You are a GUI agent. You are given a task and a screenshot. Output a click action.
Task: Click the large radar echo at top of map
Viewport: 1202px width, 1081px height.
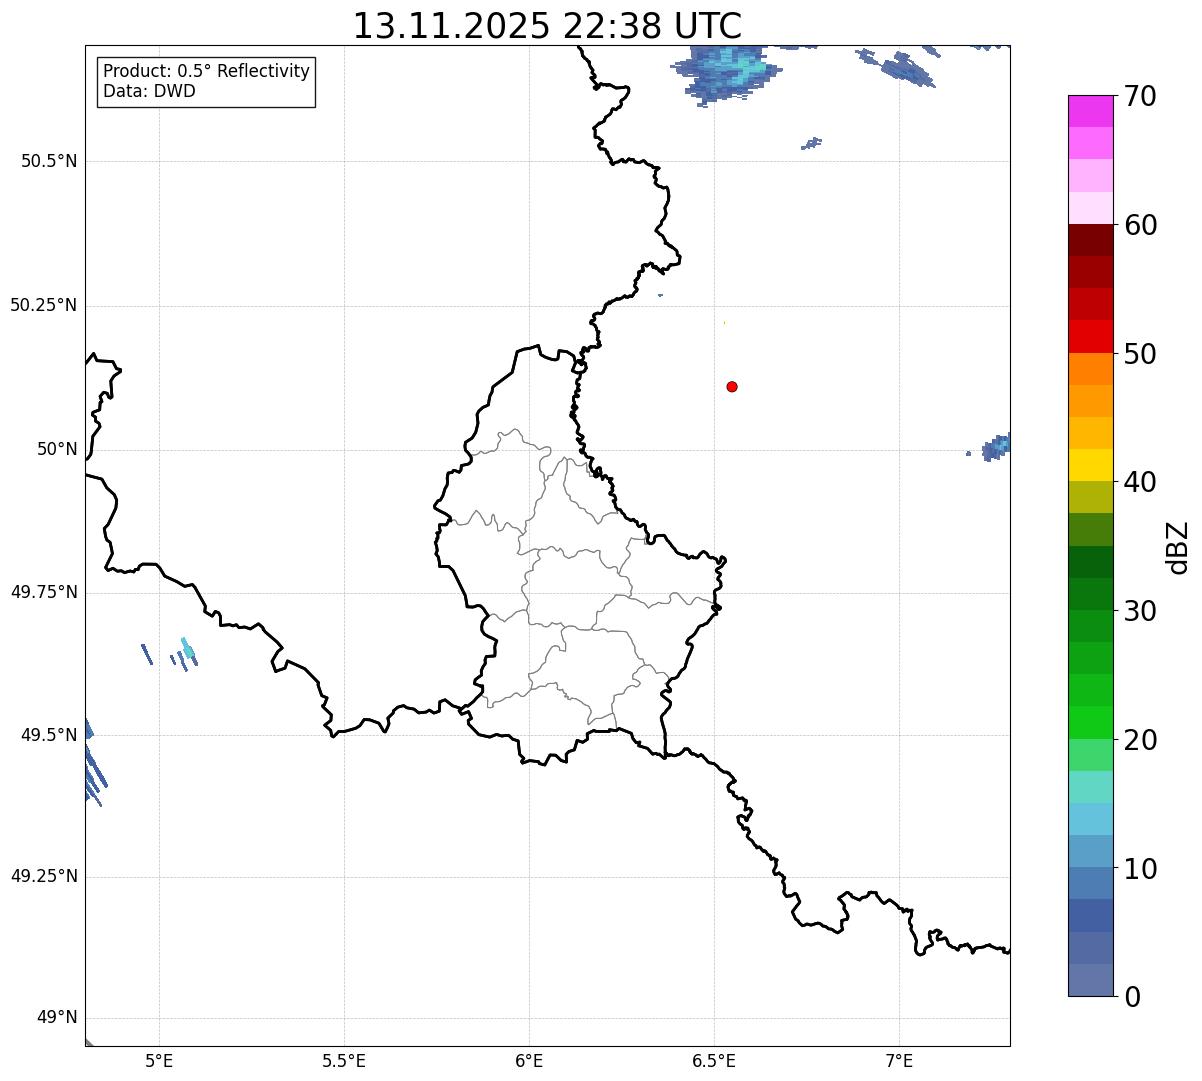pyautogui.click(x=727, y=75)
